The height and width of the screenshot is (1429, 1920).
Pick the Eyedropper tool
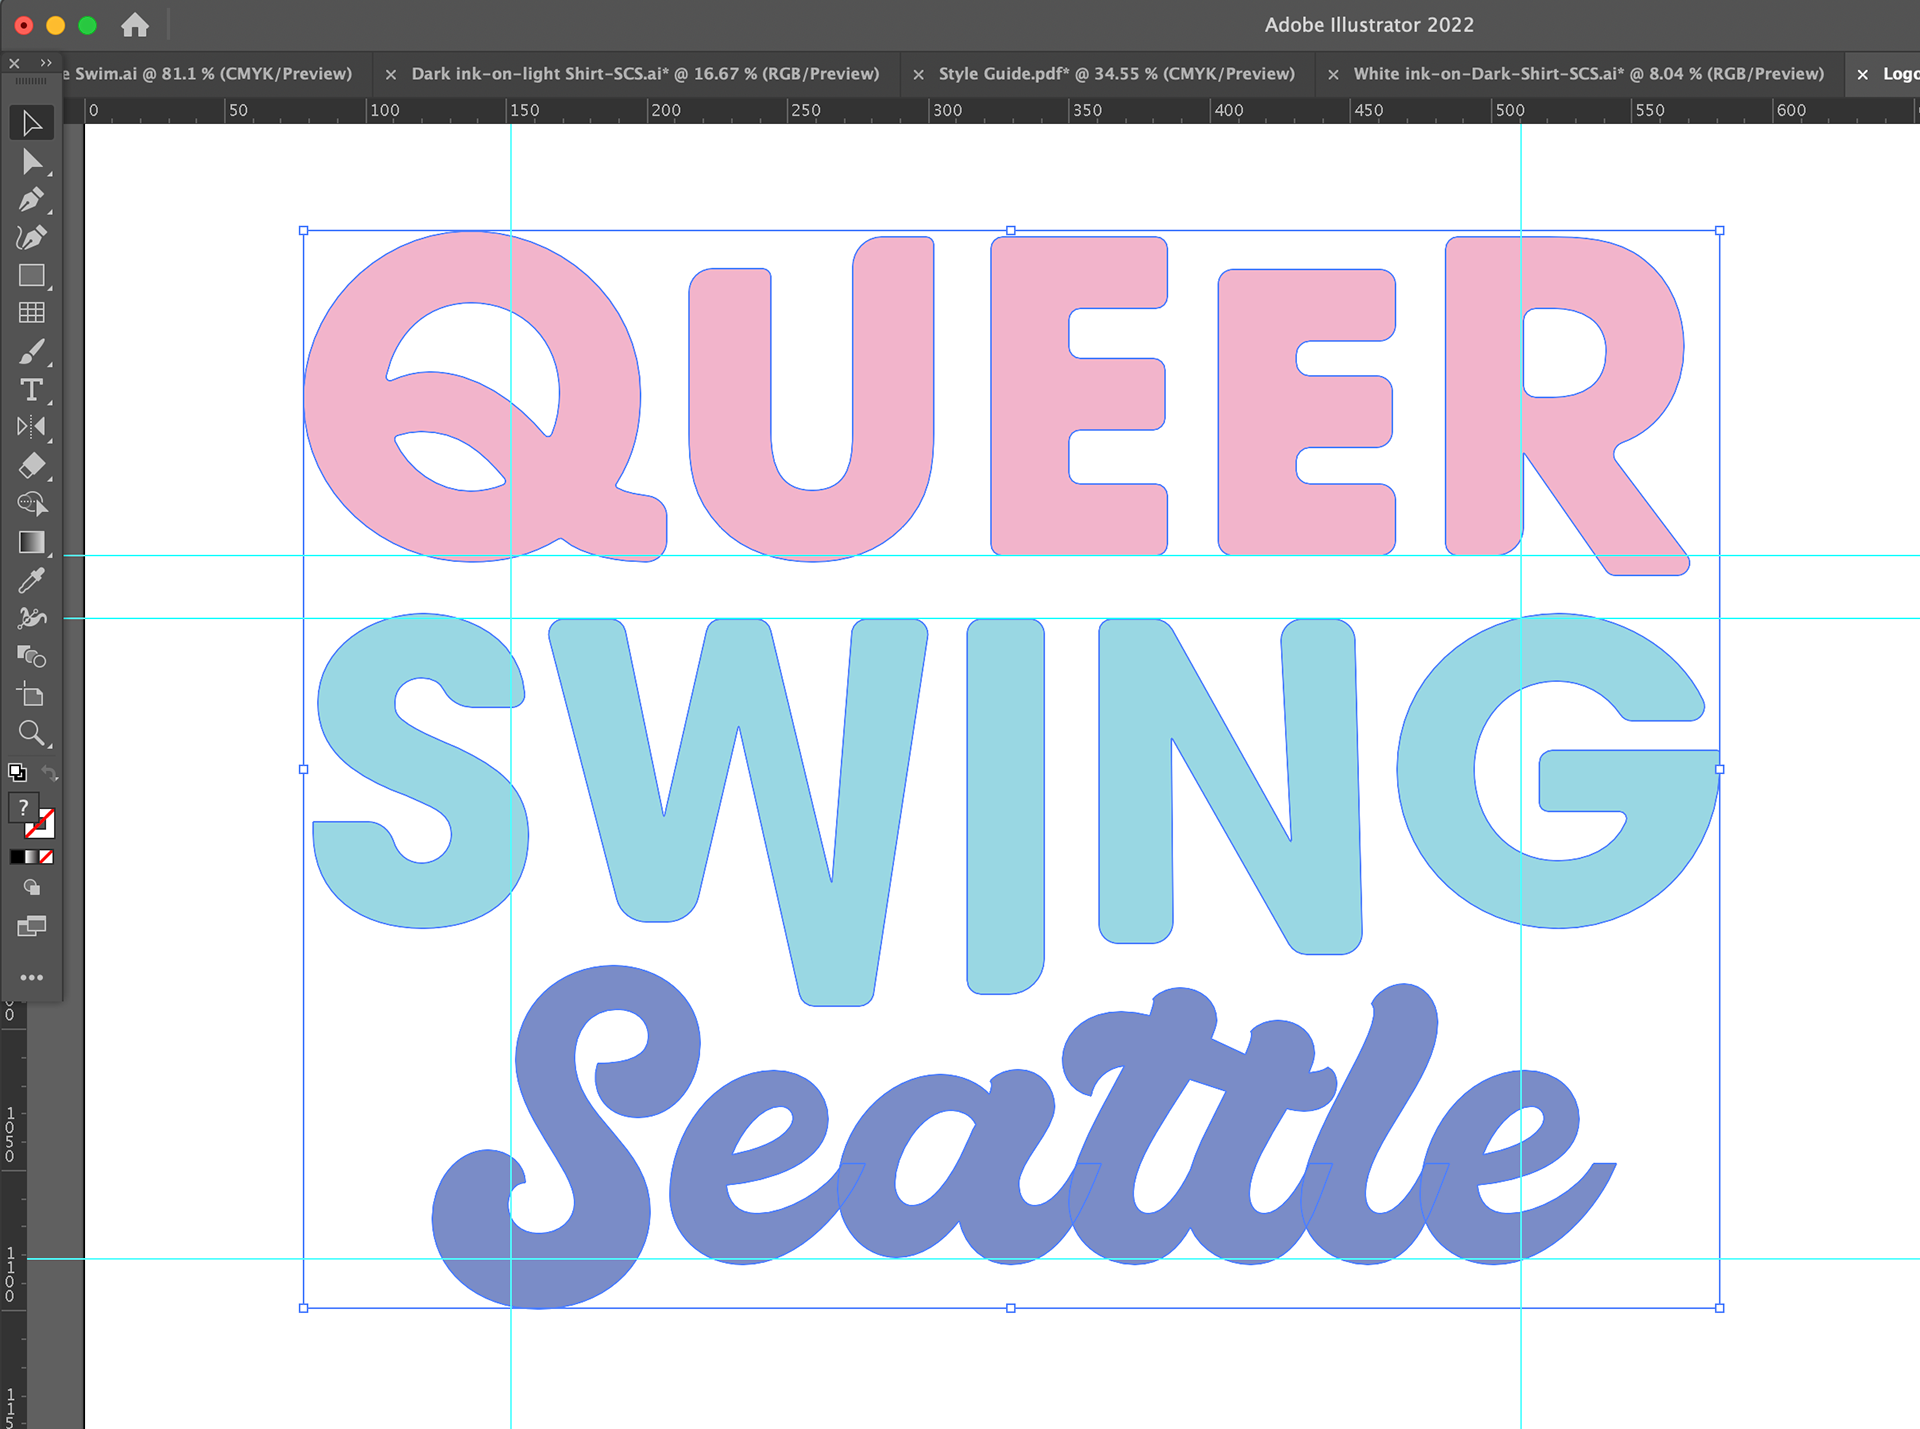click(31, 580)
